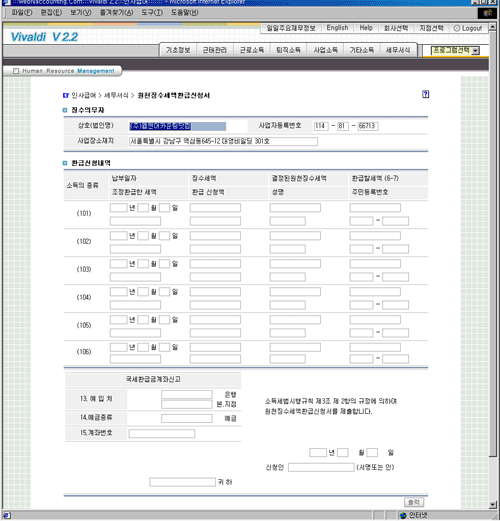Open the 즐겨찾기(A) menu
The width and height of the screenshot is (500, 521).
tap(116, 13)
